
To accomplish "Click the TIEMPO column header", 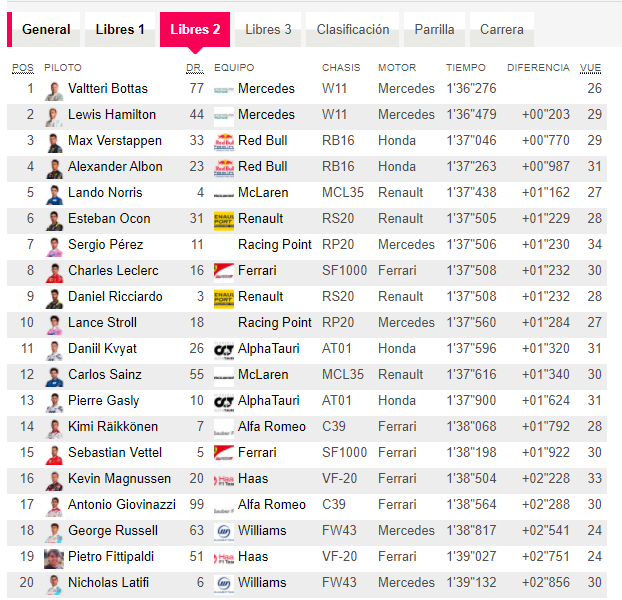I will tap(466, 68).
